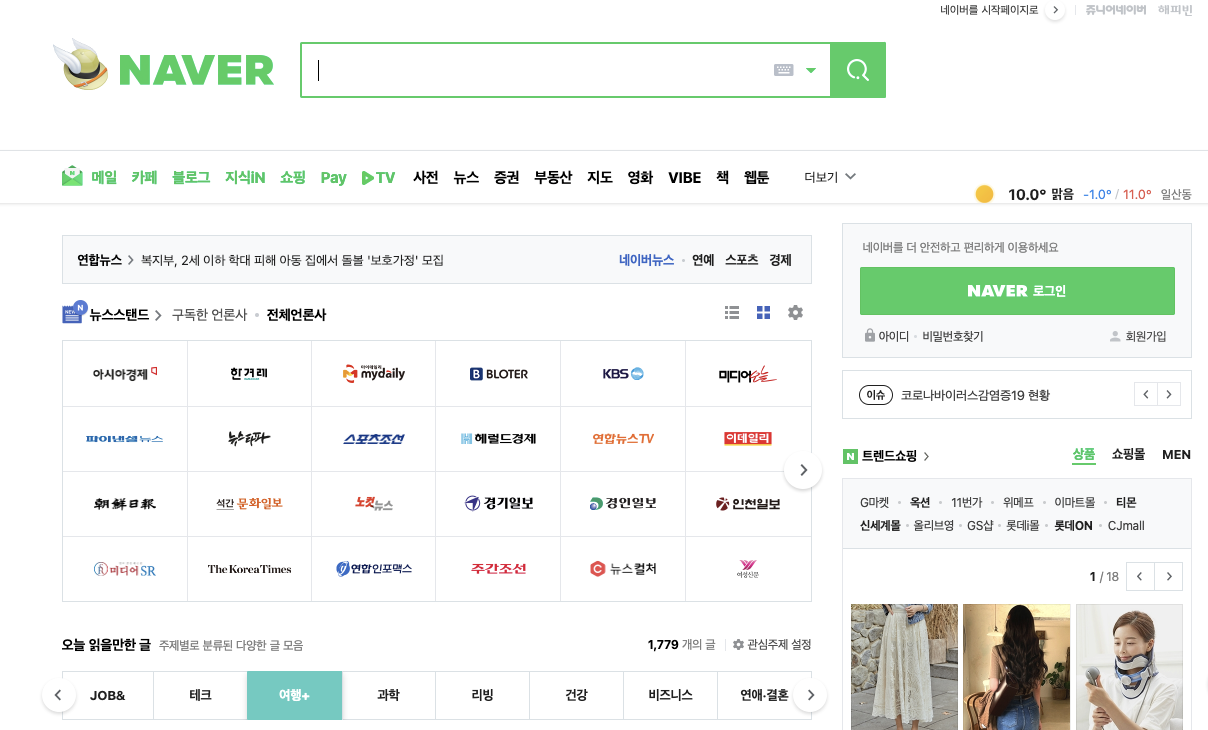Open the 블로그 menu item
The height and width of the screenshot is (730, 1208).
tap(191, 177)
